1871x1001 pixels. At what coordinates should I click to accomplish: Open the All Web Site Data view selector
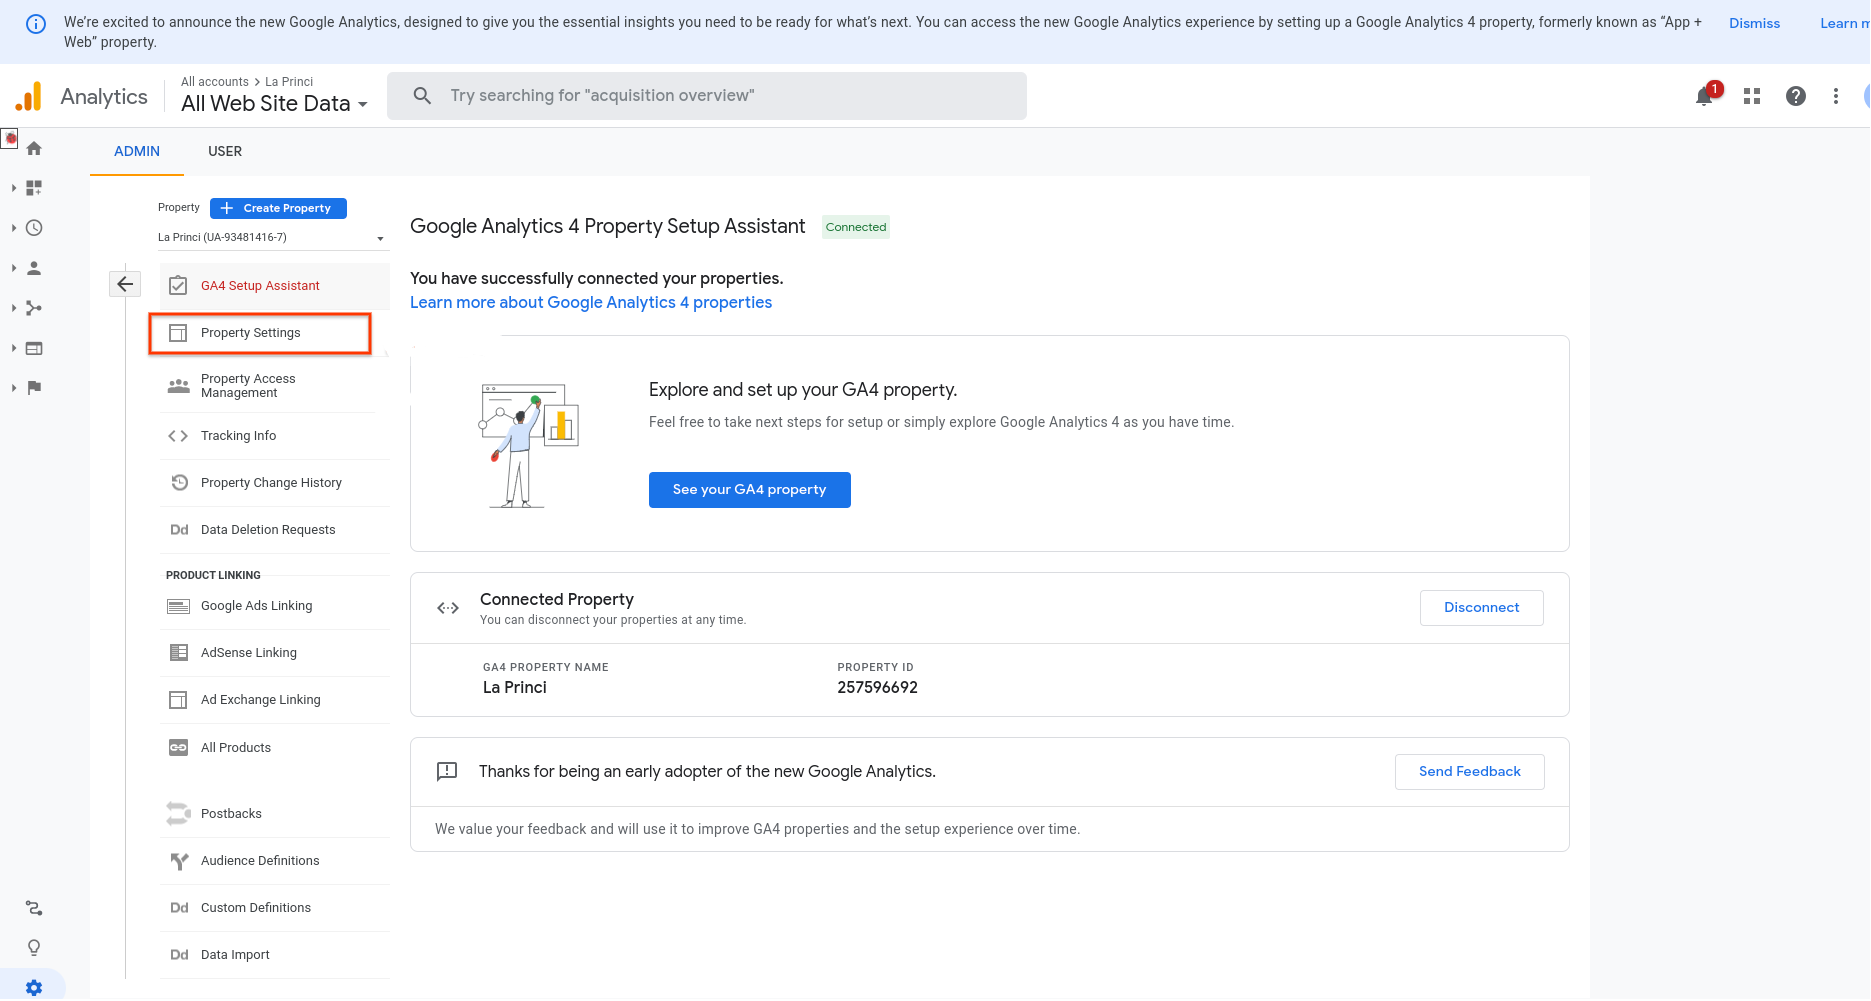point(274,103)
